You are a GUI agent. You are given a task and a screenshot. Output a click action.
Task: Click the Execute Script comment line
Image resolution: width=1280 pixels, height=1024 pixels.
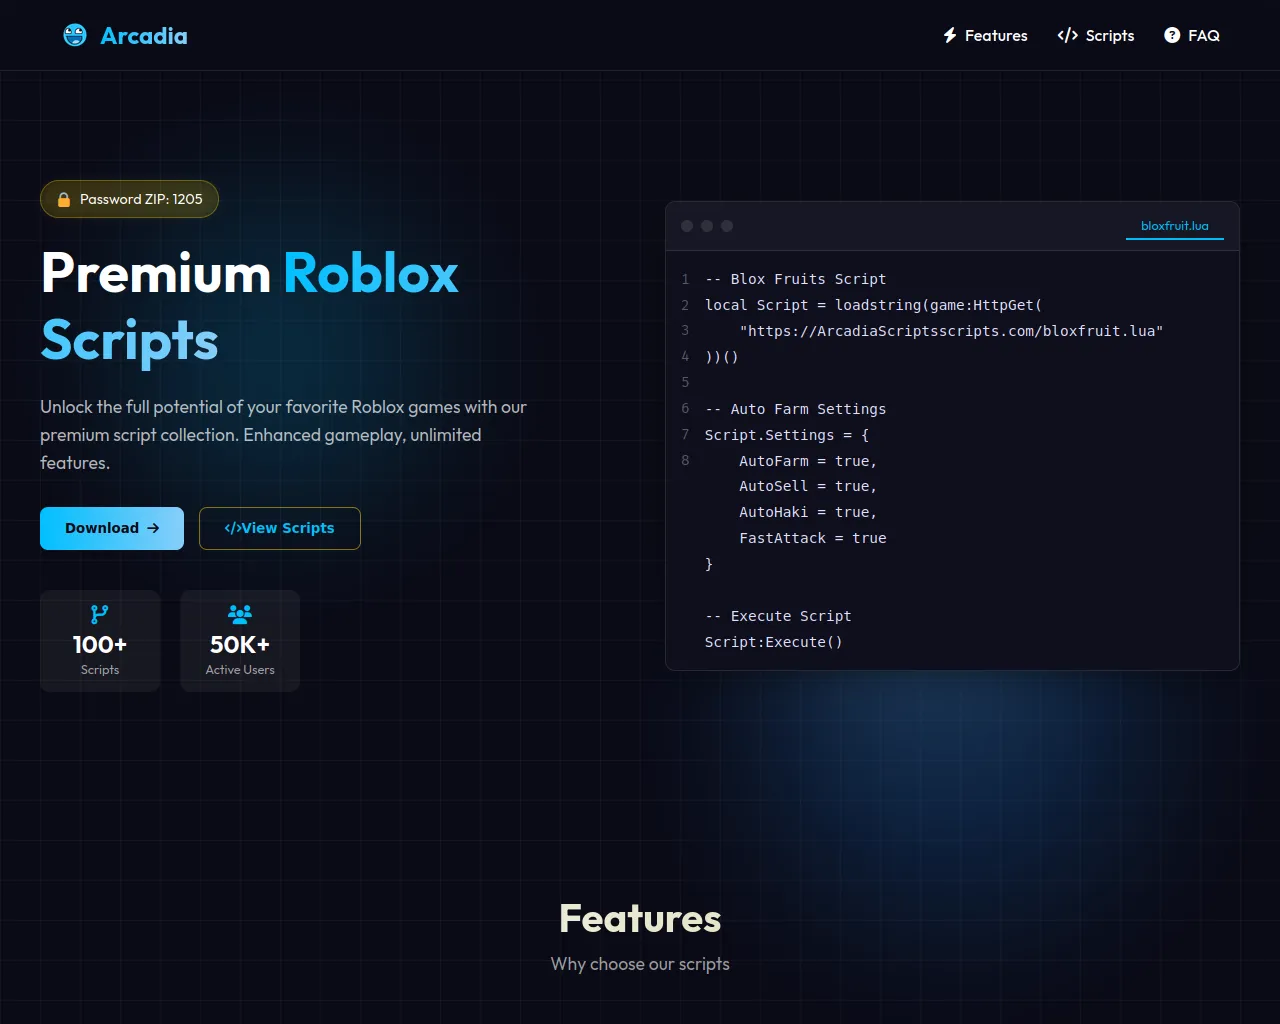tap(778, 616)
